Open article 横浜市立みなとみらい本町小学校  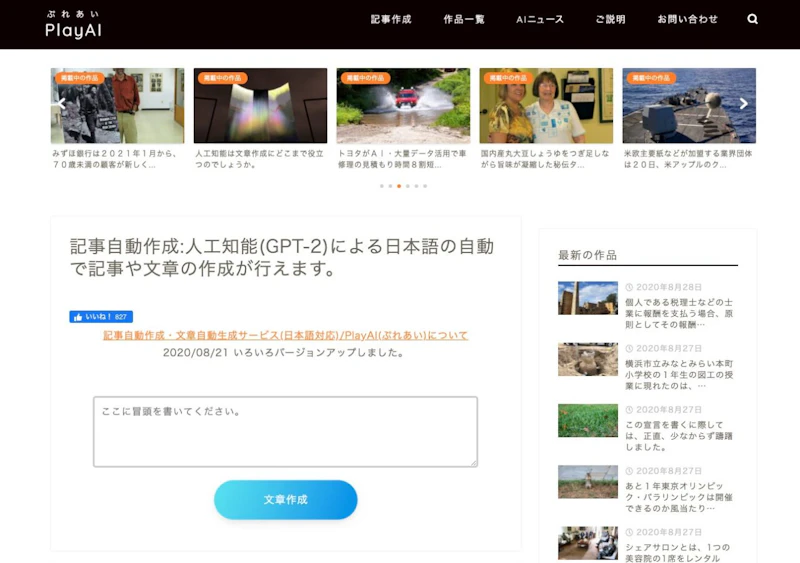coord(679,375)
